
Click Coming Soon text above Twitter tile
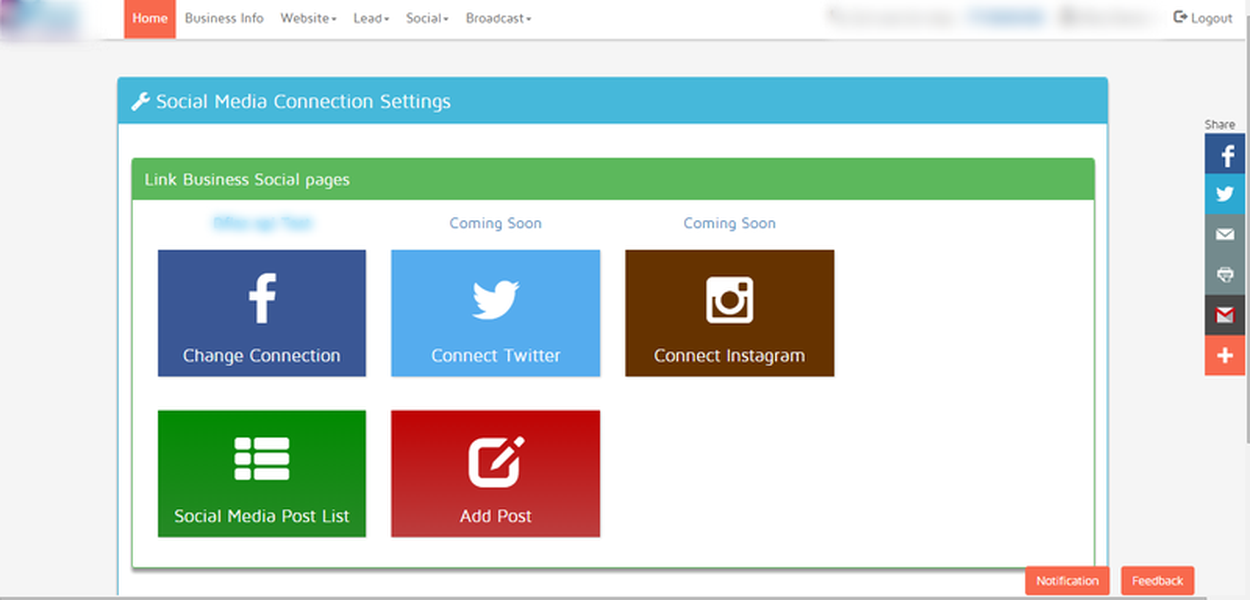pyautogui.click(x=496, y=223)
